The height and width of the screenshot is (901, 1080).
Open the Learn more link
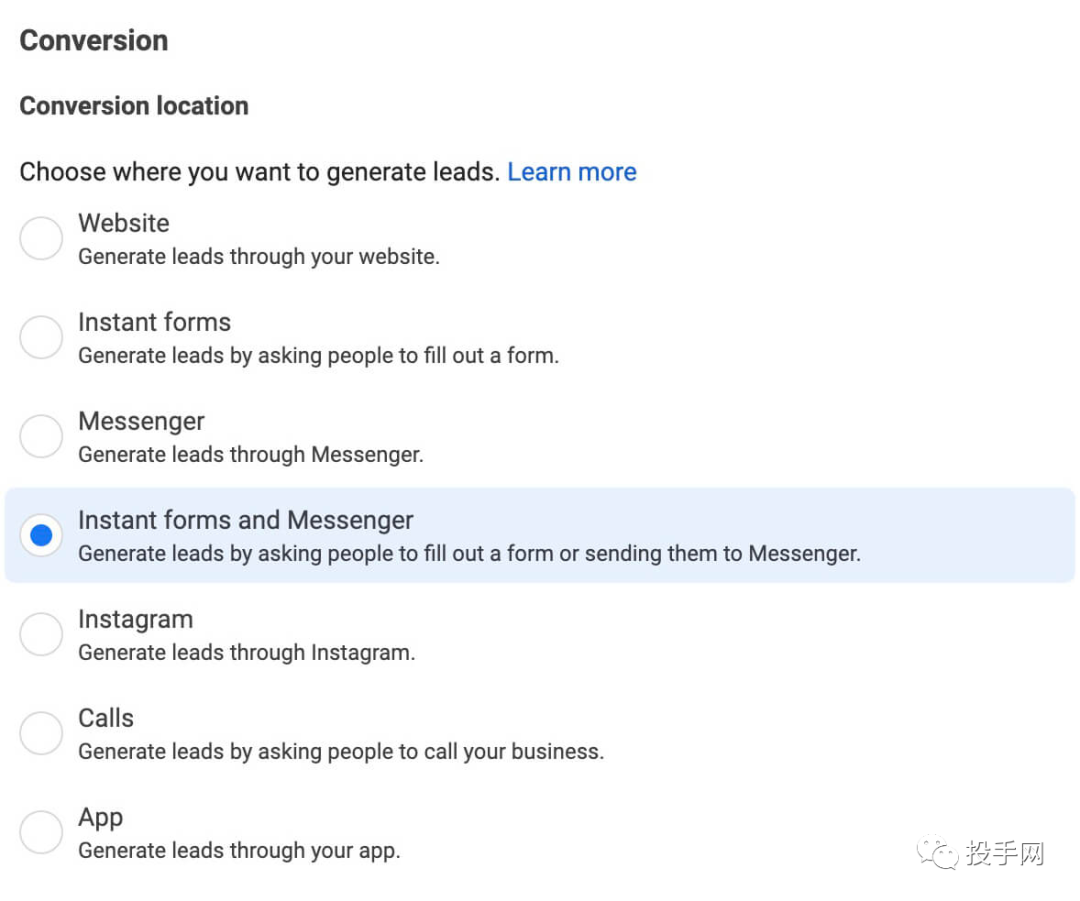click(x=571, y=172)
